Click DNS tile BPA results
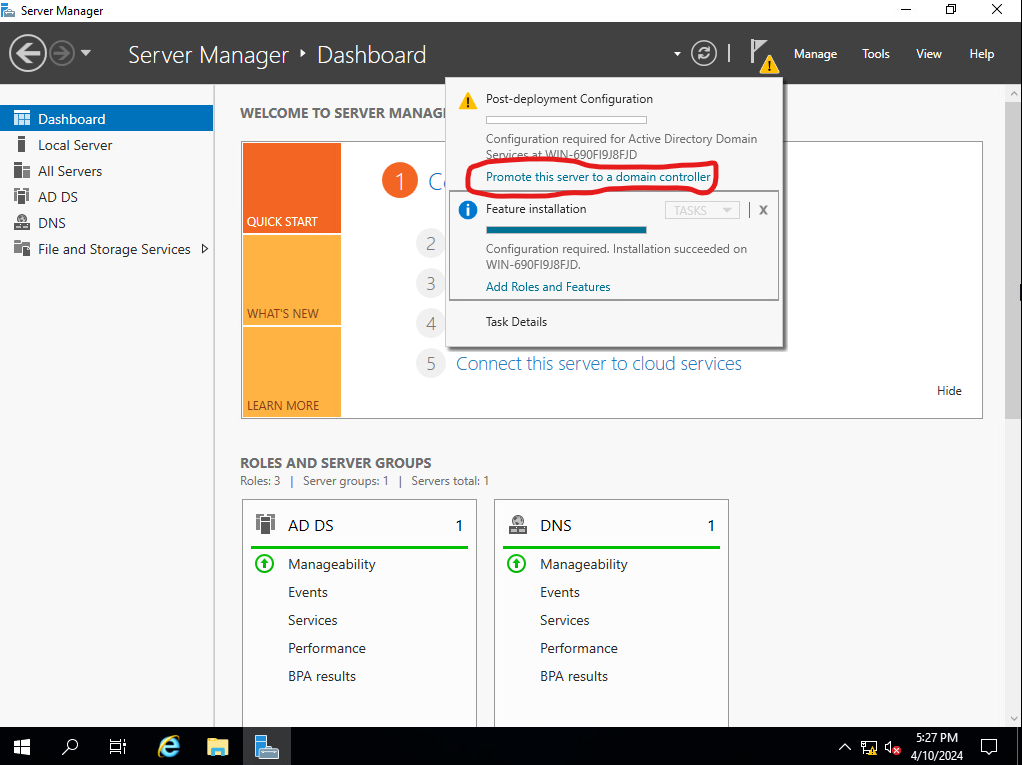 [574, 676]
